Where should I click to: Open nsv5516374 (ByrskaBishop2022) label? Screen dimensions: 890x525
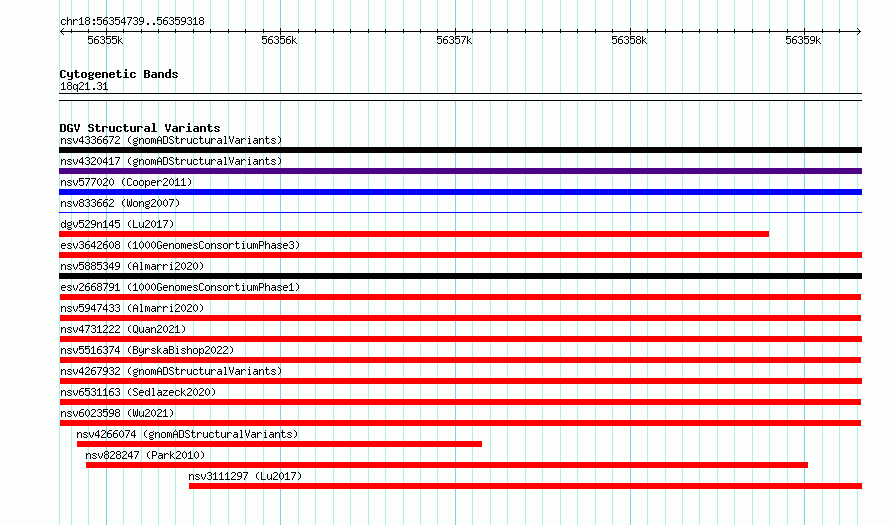147,350
